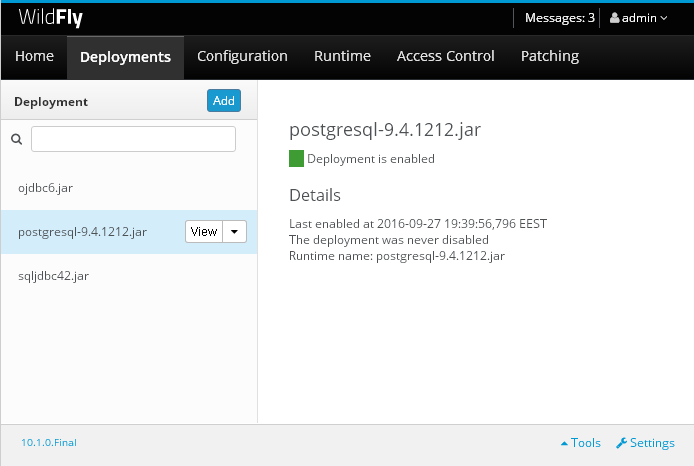Select the Patching tab
The image size is (694, 466).
(550, 56)
